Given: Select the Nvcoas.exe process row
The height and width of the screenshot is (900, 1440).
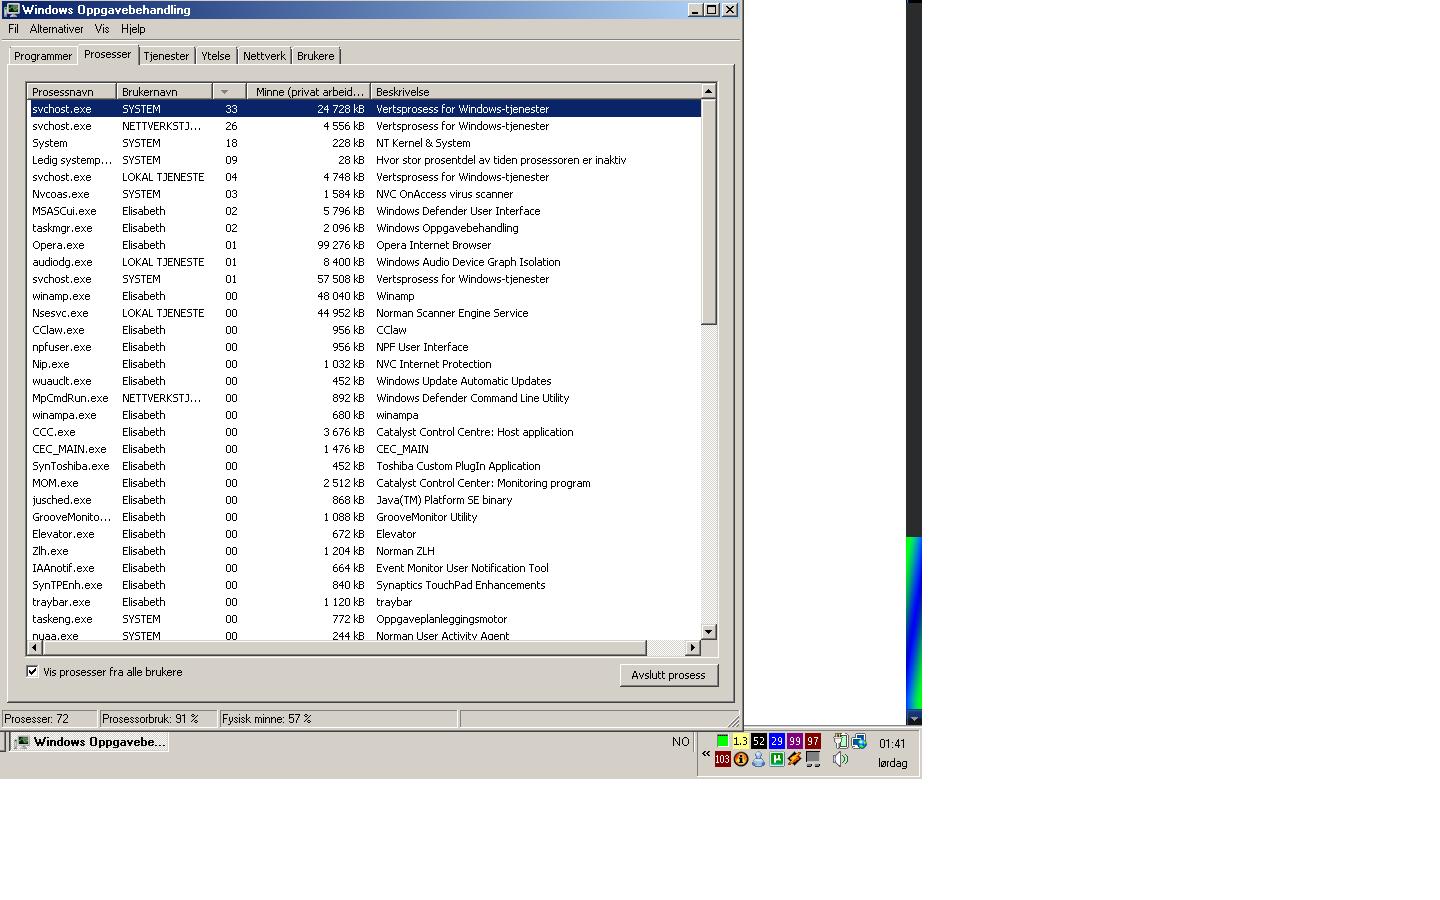Looking at the screenshot, I should tap(364, 194).
